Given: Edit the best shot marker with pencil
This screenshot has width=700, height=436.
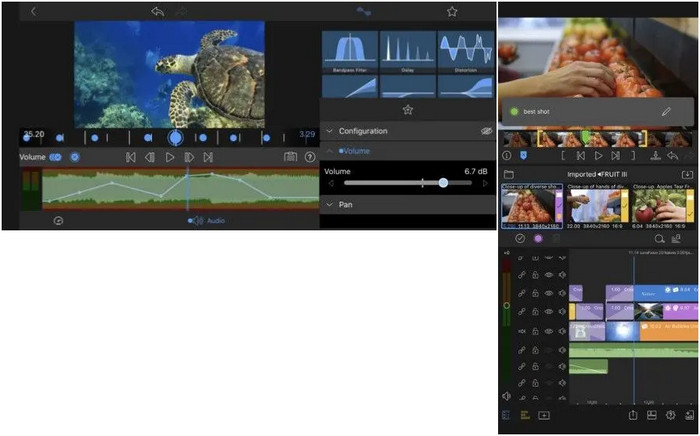Looking at the screenshot, I should (666, 112).
